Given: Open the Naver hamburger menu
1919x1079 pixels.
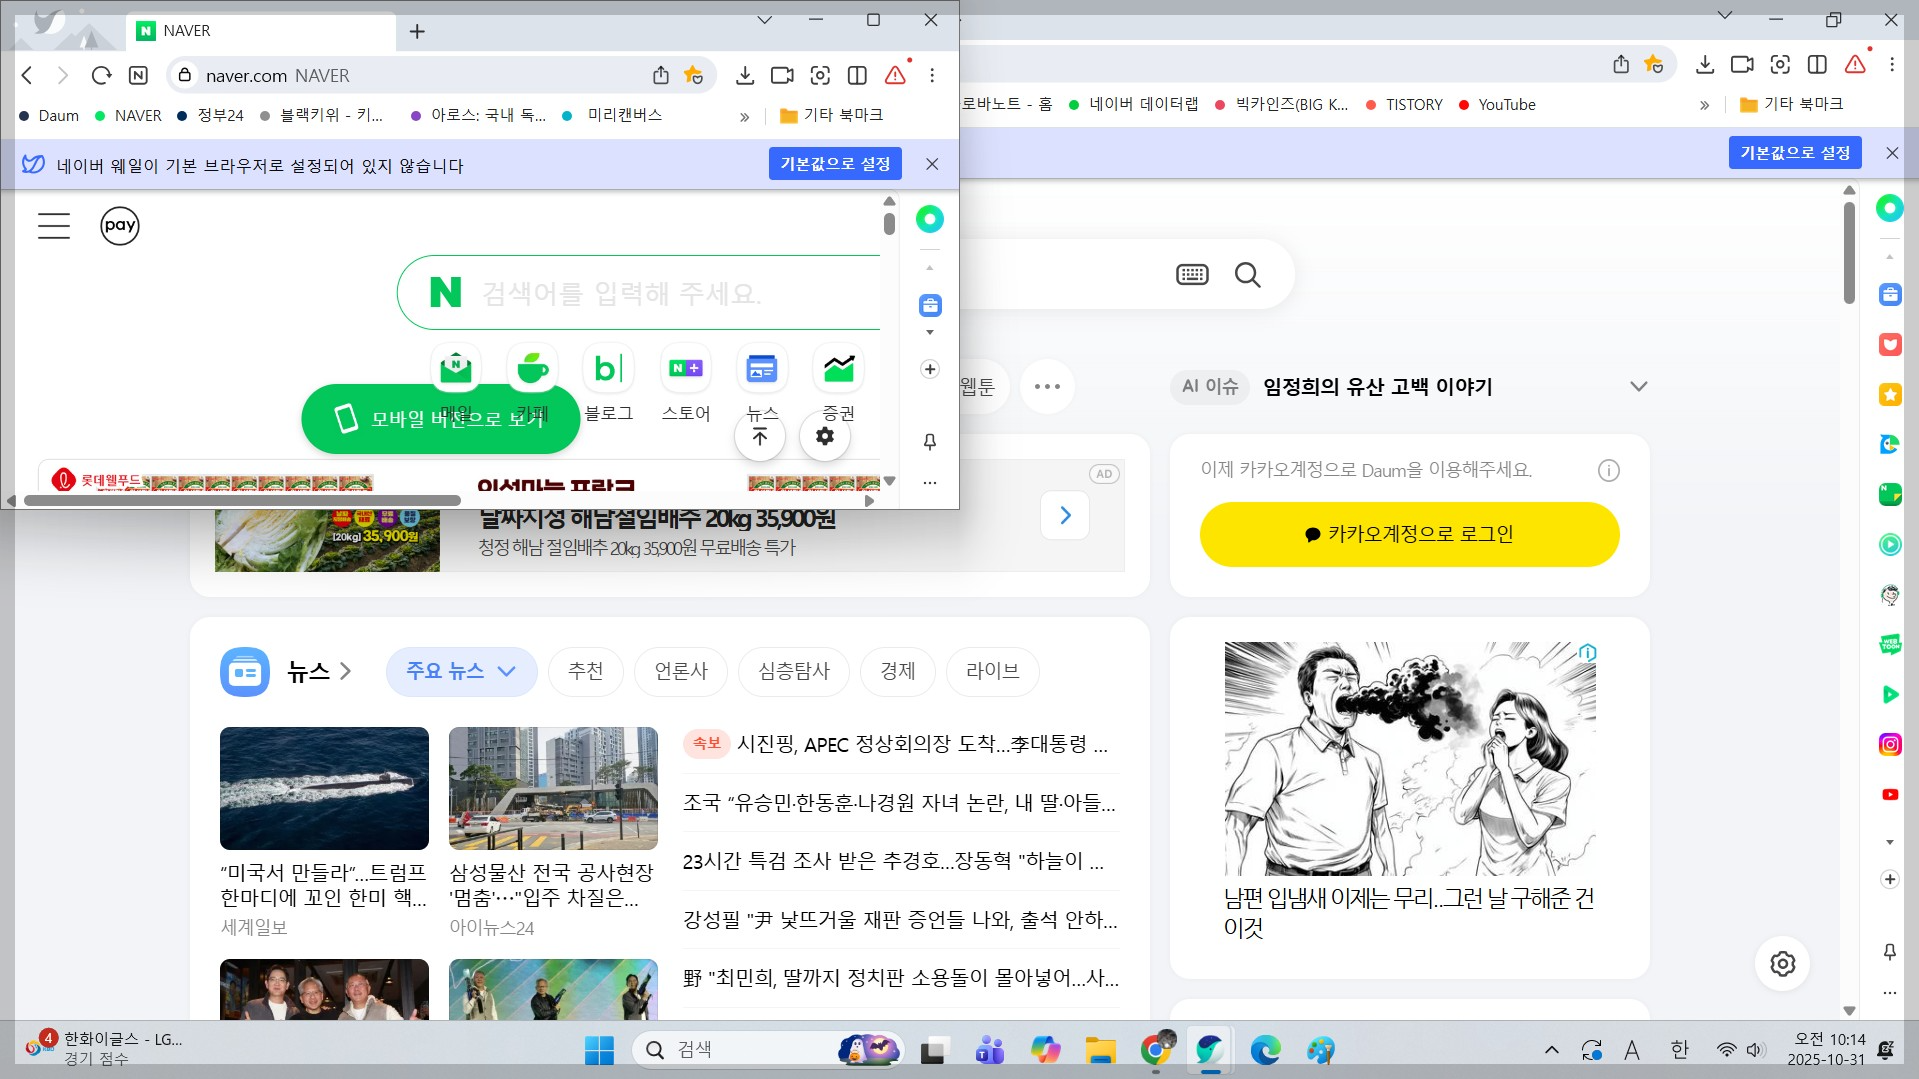Looking at the screenshot, I should (53, 225).
